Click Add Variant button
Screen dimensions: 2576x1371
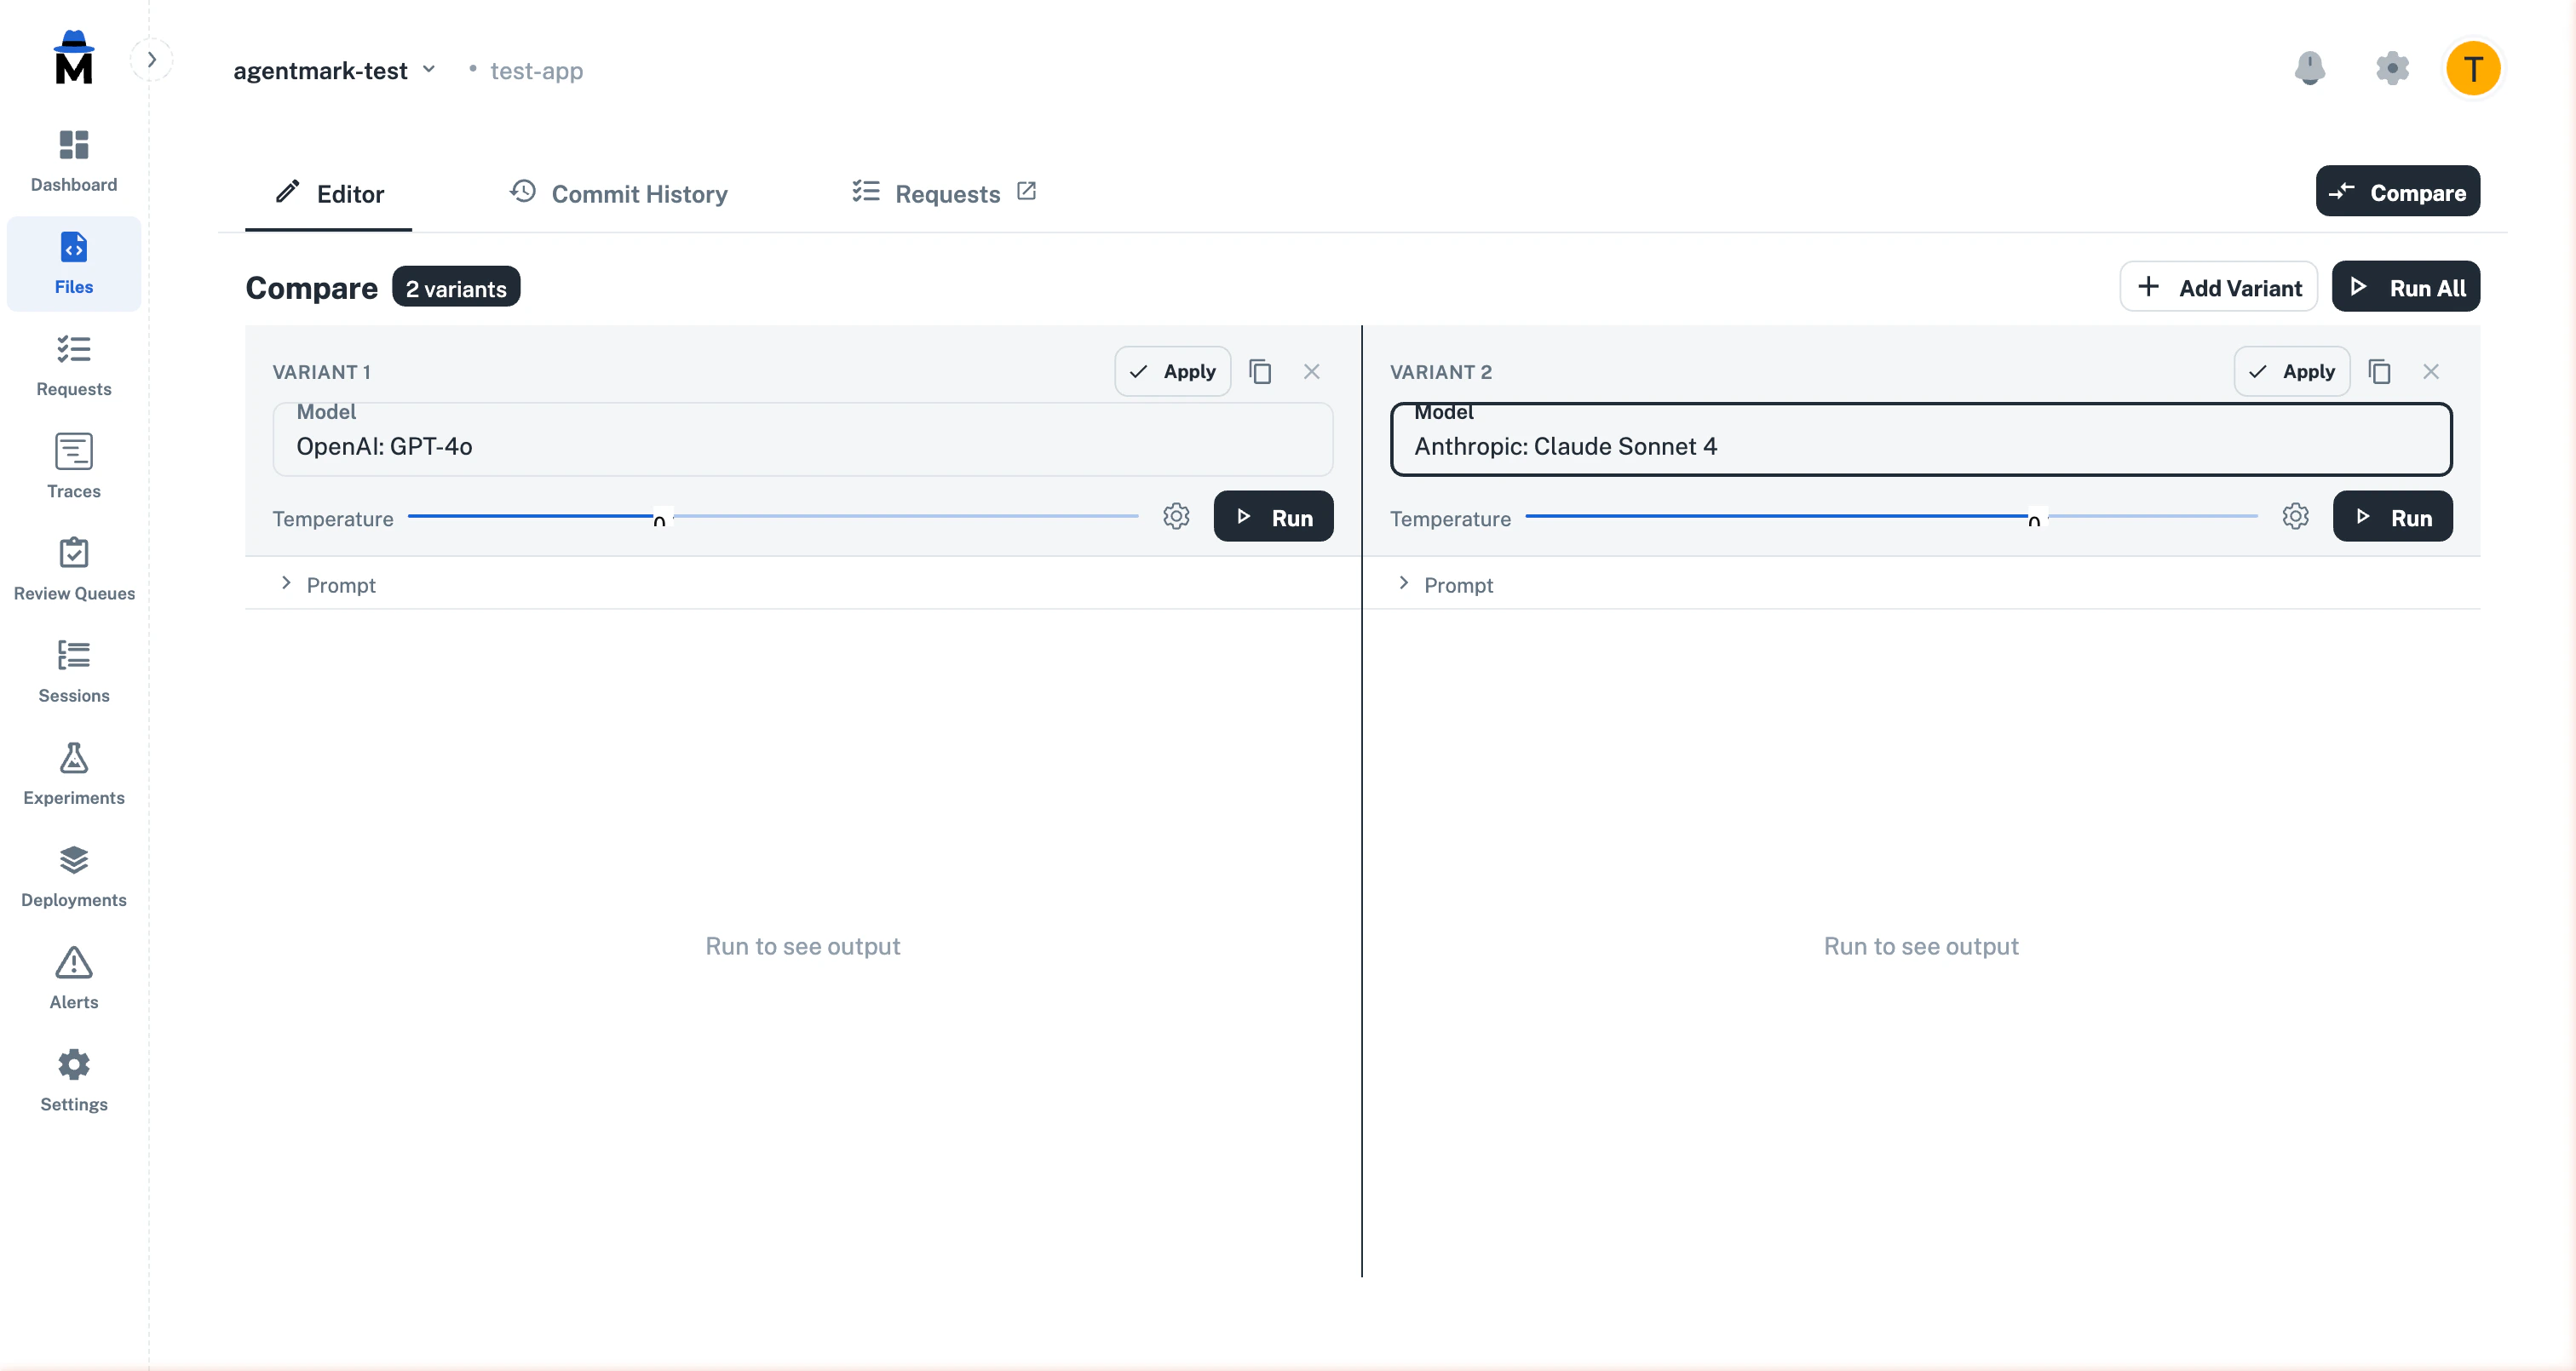pos(2218,287)
